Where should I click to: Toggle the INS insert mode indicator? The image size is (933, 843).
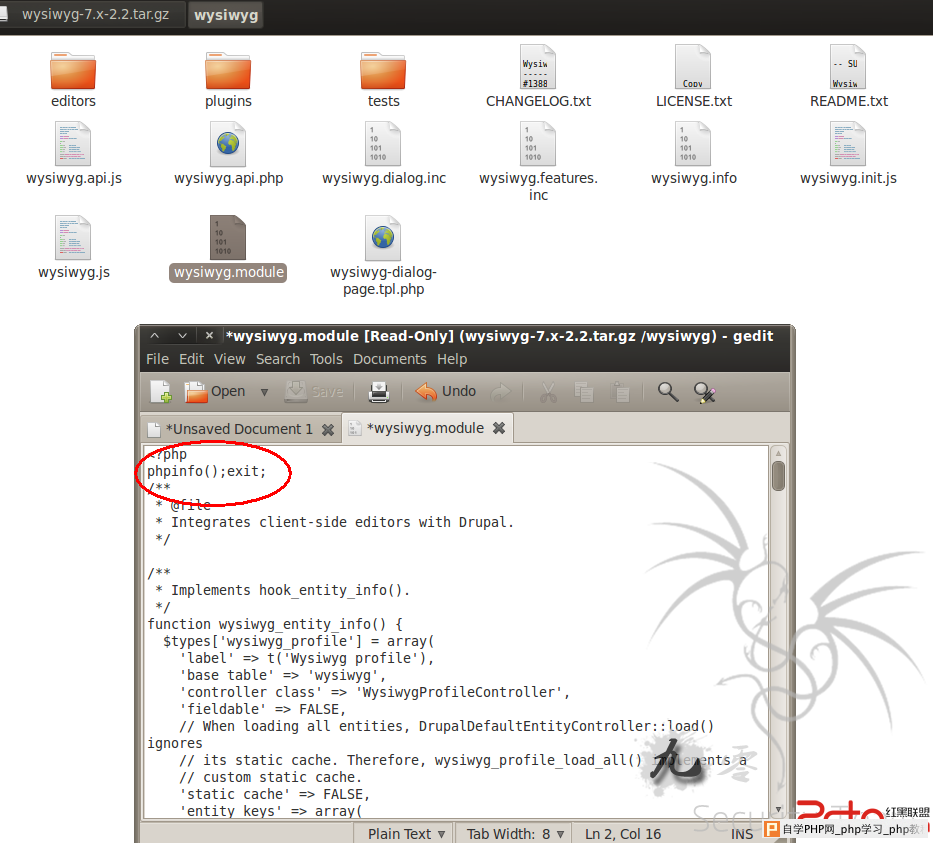742,834
